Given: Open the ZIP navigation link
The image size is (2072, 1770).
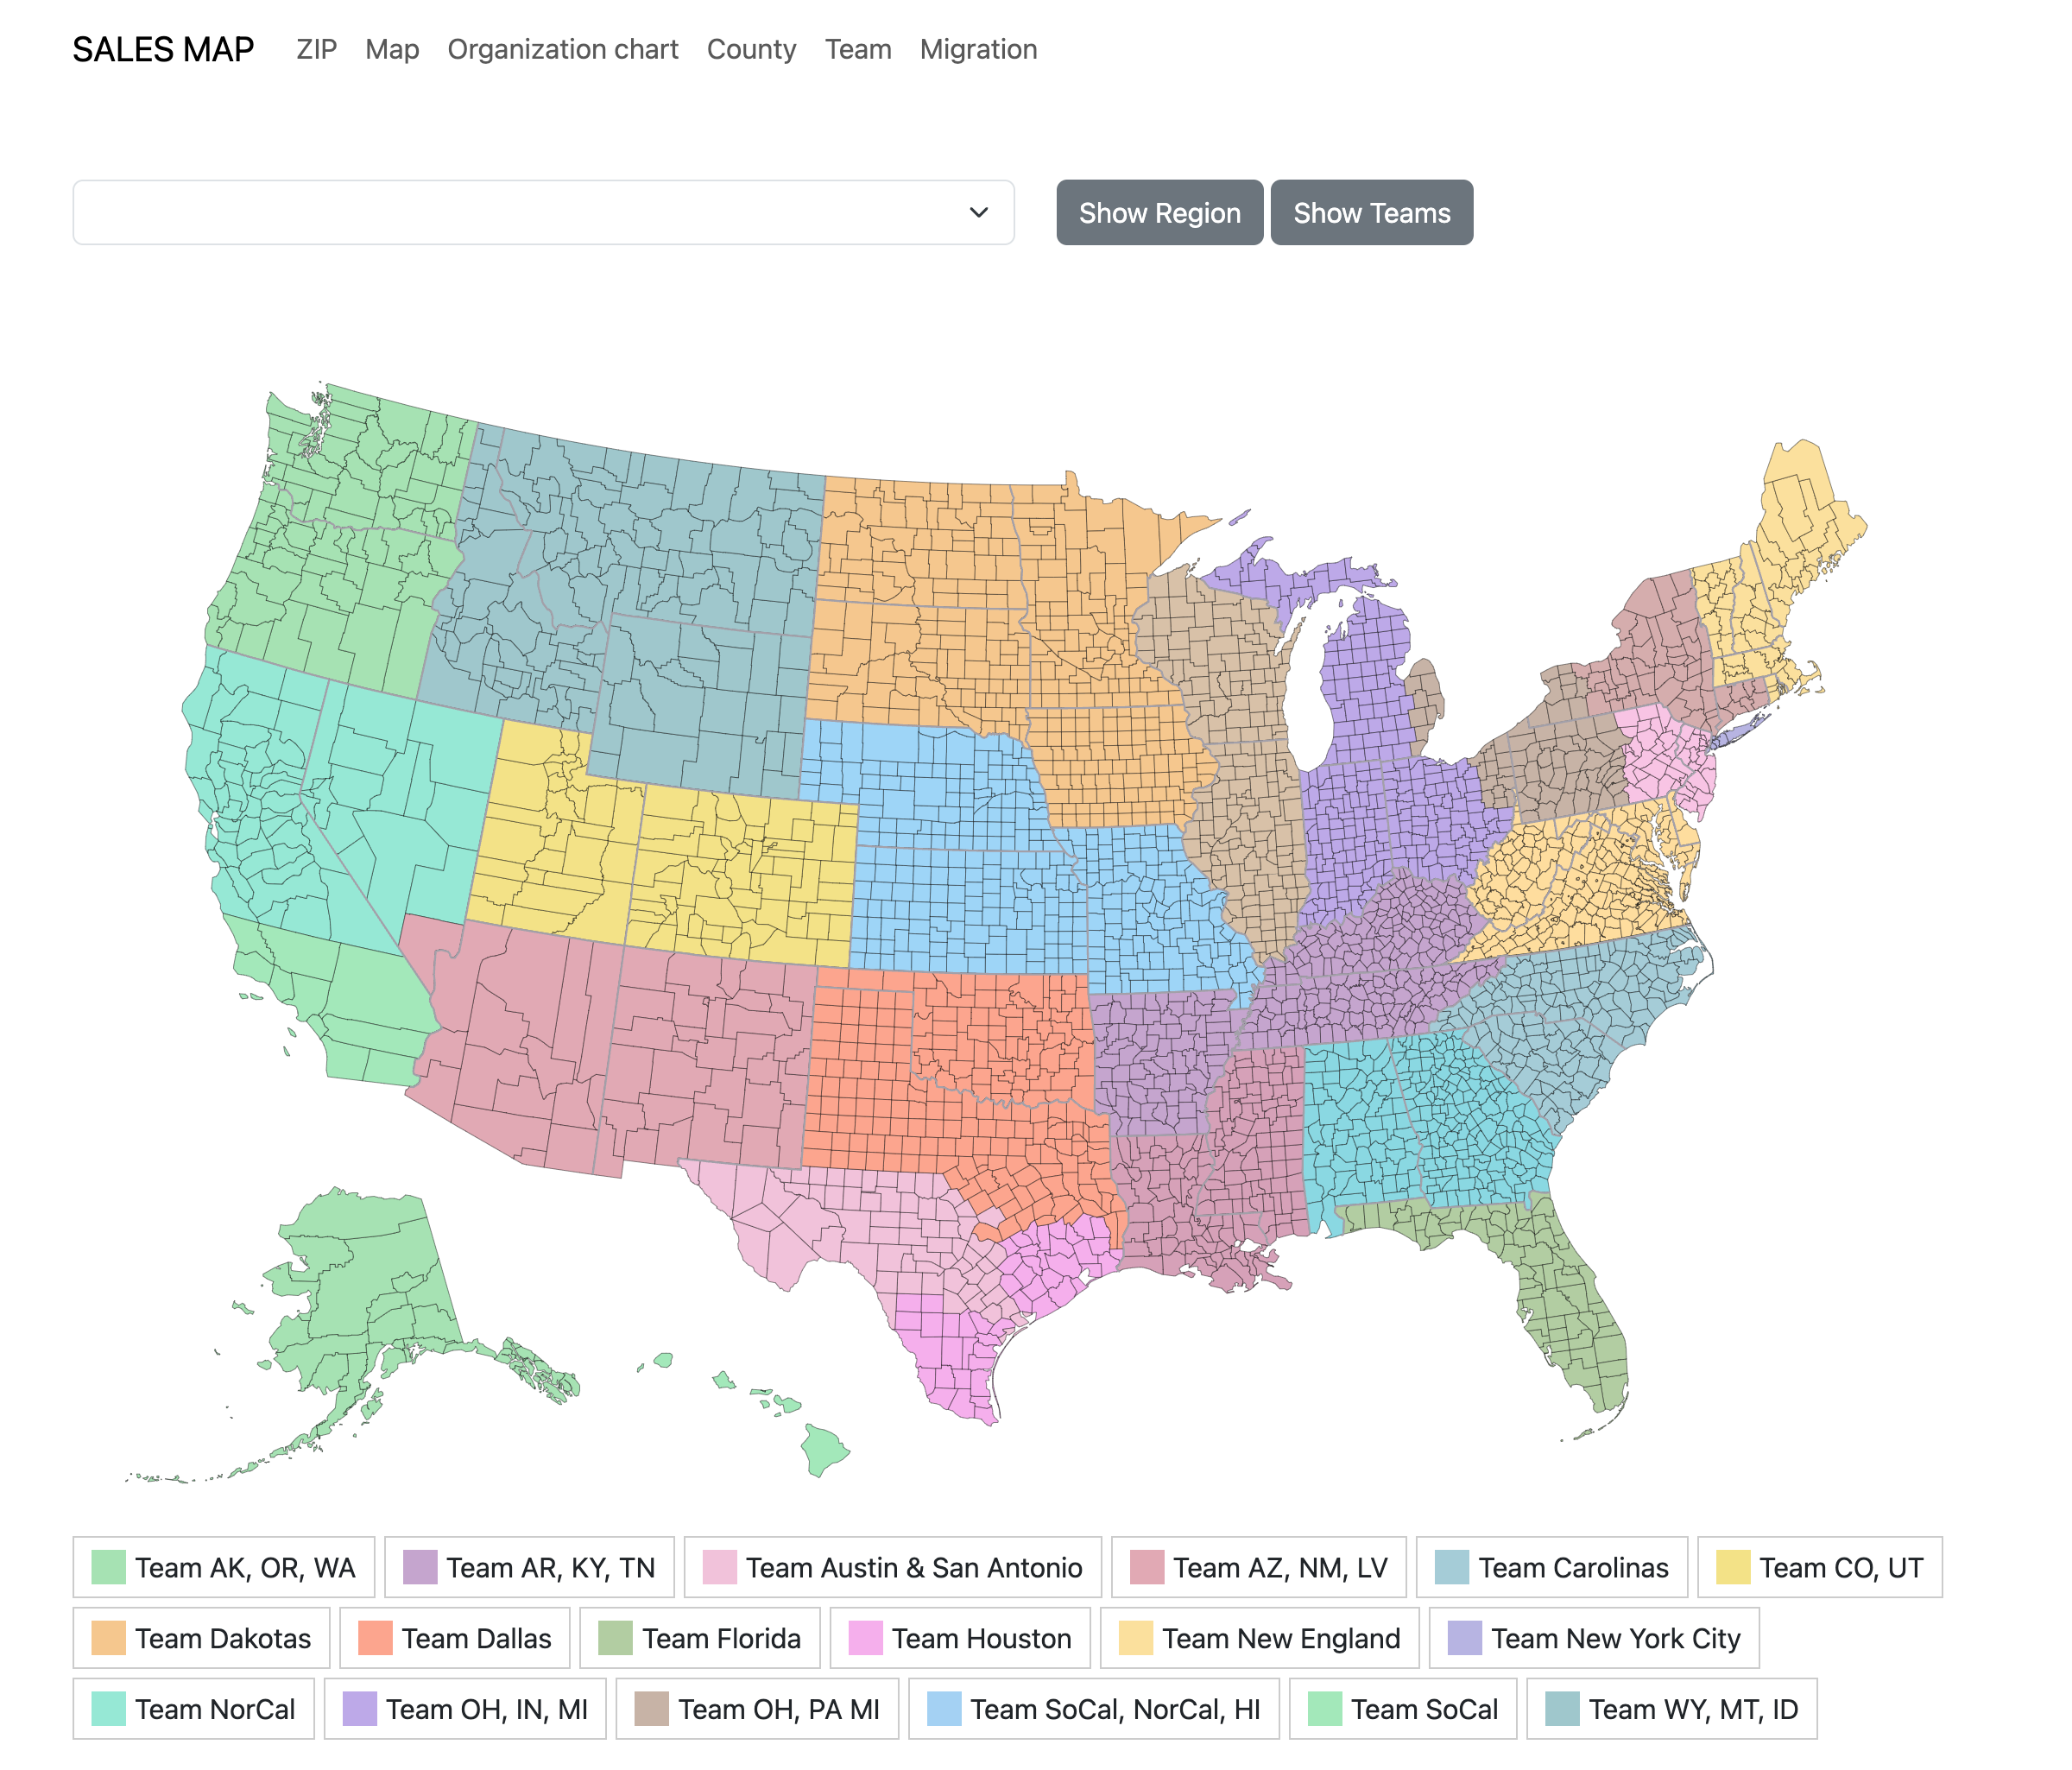Looking at the screenshot, I should point(316,49).
